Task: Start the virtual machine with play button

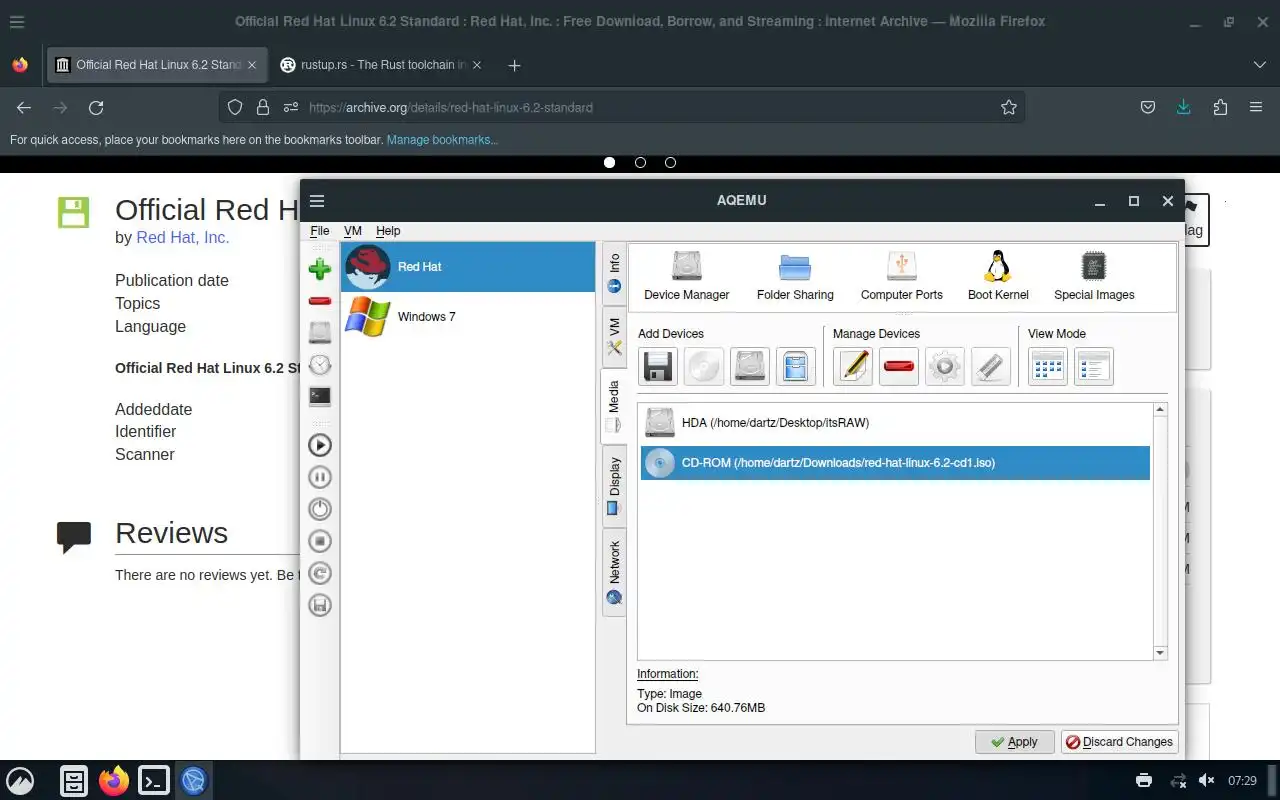Action: pyautogui.click(x=320, y=445)
